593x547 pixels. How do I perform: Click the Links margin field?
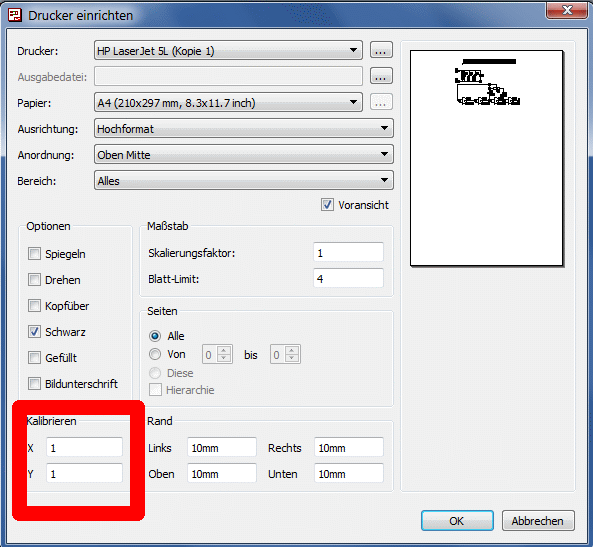tap(222, 448)
